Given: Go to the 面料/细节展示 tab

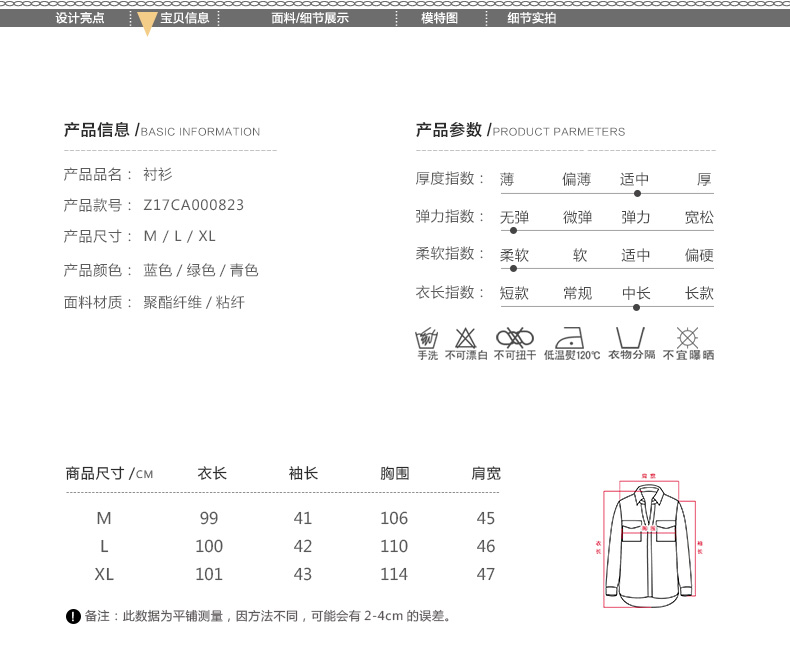Looking at the screenshot, I should (x=310, y=18).
